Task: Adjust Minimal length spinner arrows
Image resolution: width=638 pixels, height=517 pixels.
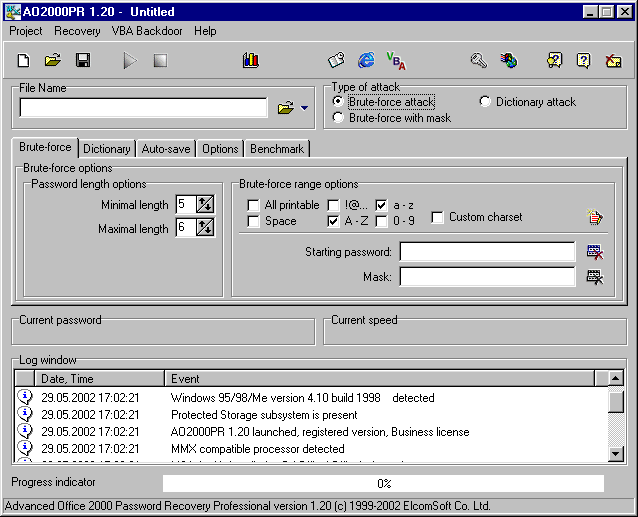Action: (205, 204)
